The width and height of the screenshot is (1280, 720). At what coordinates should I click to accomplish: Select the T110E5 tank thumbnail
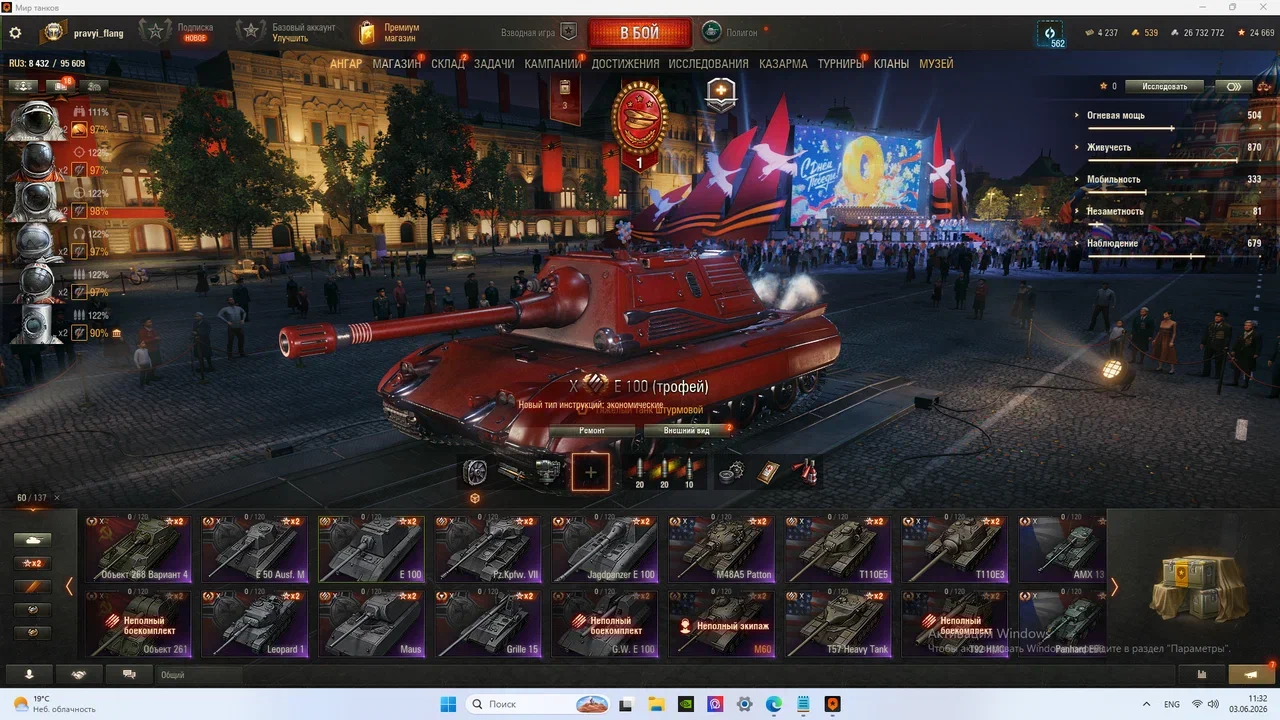click(838, 549)
